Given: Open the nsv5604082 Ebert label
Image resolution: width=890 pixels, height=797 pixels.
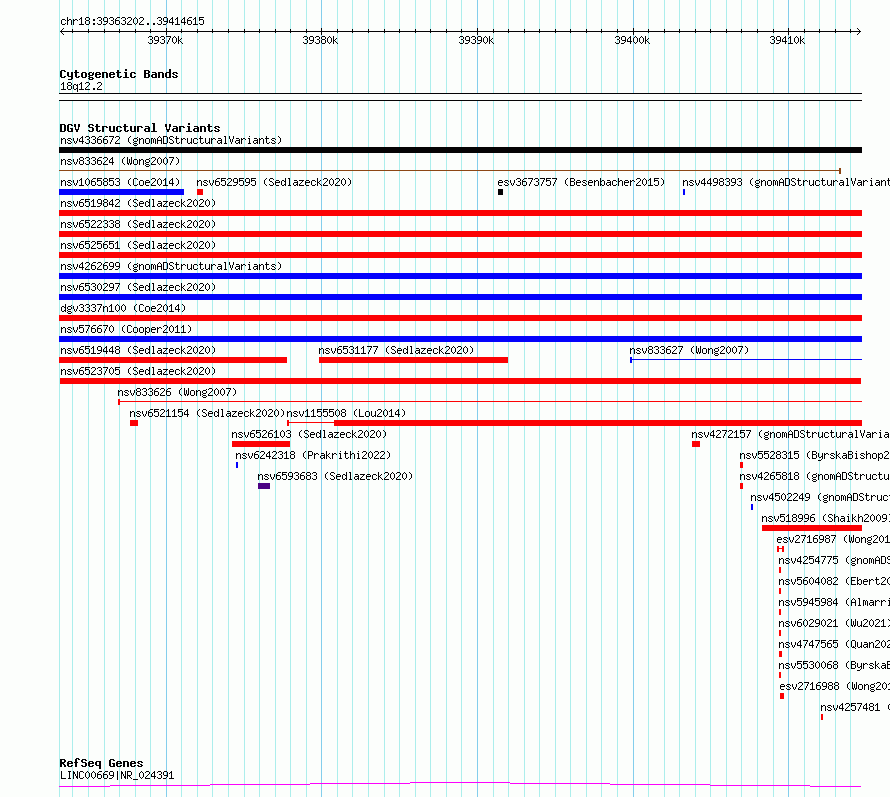Looking at the screenshot, I should (x=834, y=581).
